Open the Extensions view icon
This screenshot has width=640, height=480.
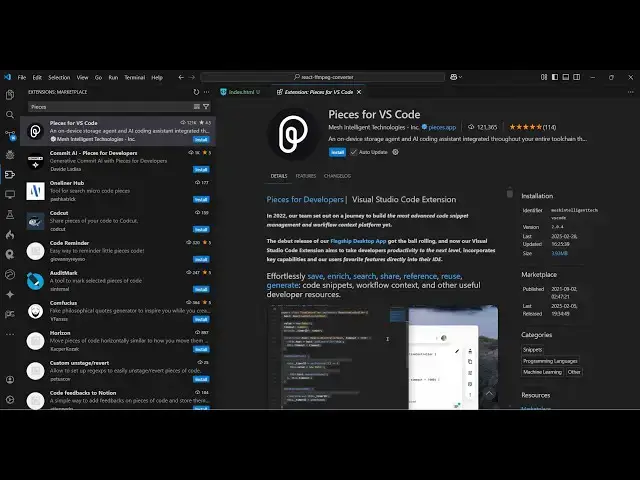[x=10, y=175]
